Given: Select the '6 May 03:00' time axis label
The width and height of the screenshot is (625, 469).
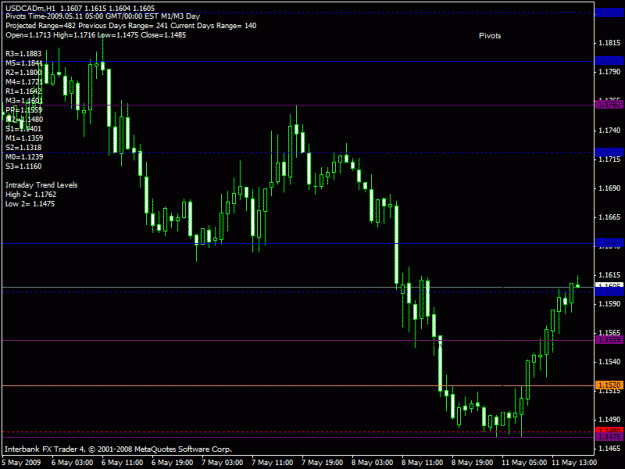Looking at the screenshot, I should tap(72, 463).
